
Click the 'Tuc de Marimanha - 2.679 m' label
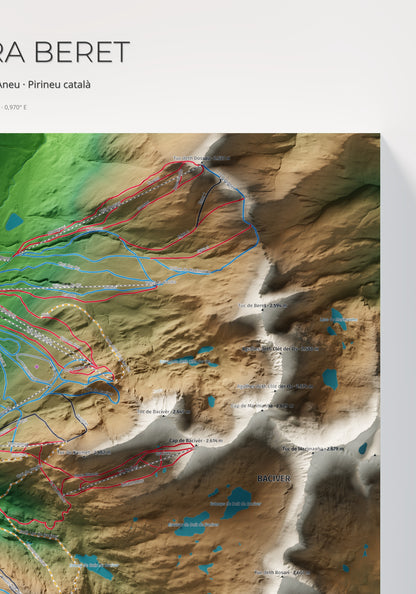[x=313, y=449]
